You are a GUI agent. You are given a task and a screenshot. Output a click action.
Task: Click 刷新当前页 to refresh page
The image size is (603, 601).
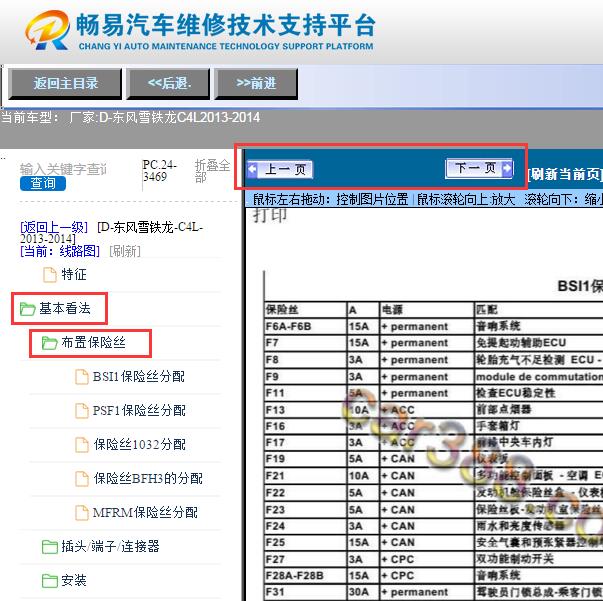tap(565, 174)
